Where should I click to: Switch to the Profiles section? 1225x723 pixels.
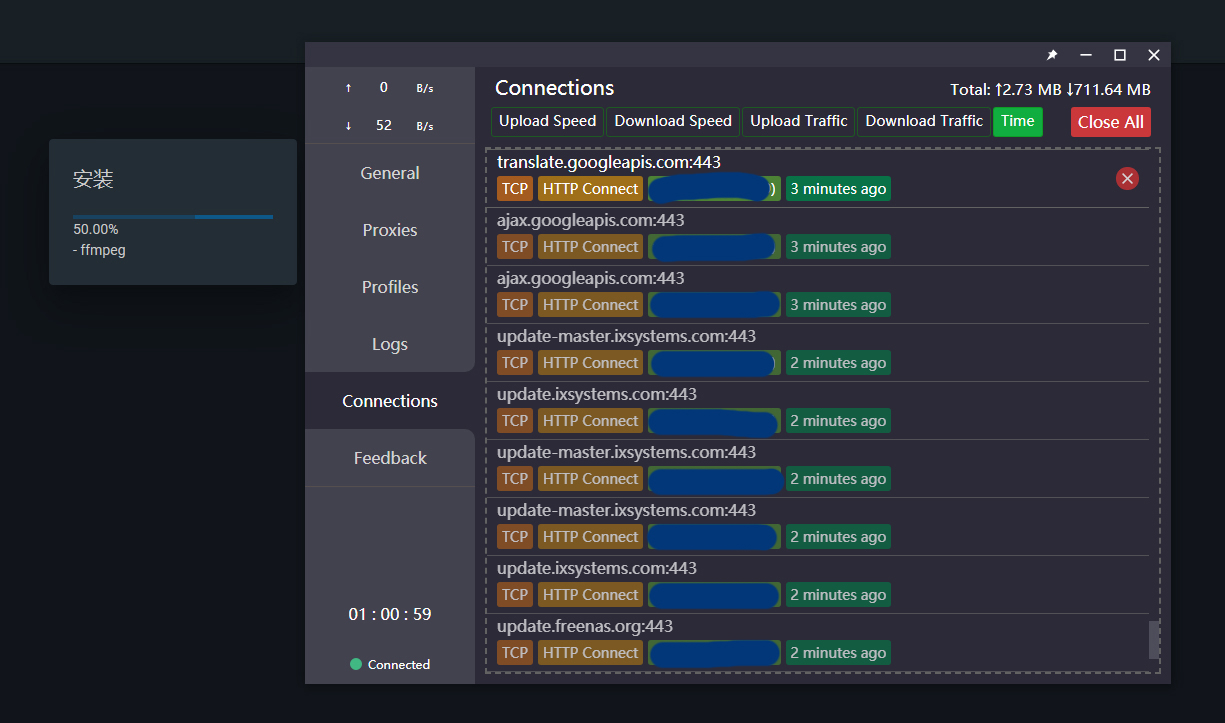click(390, 287)
